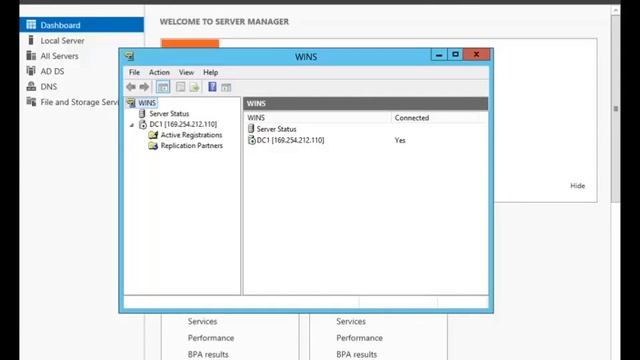
Task: Open Help via the blue question-mark icon
Action: (212, 87)
